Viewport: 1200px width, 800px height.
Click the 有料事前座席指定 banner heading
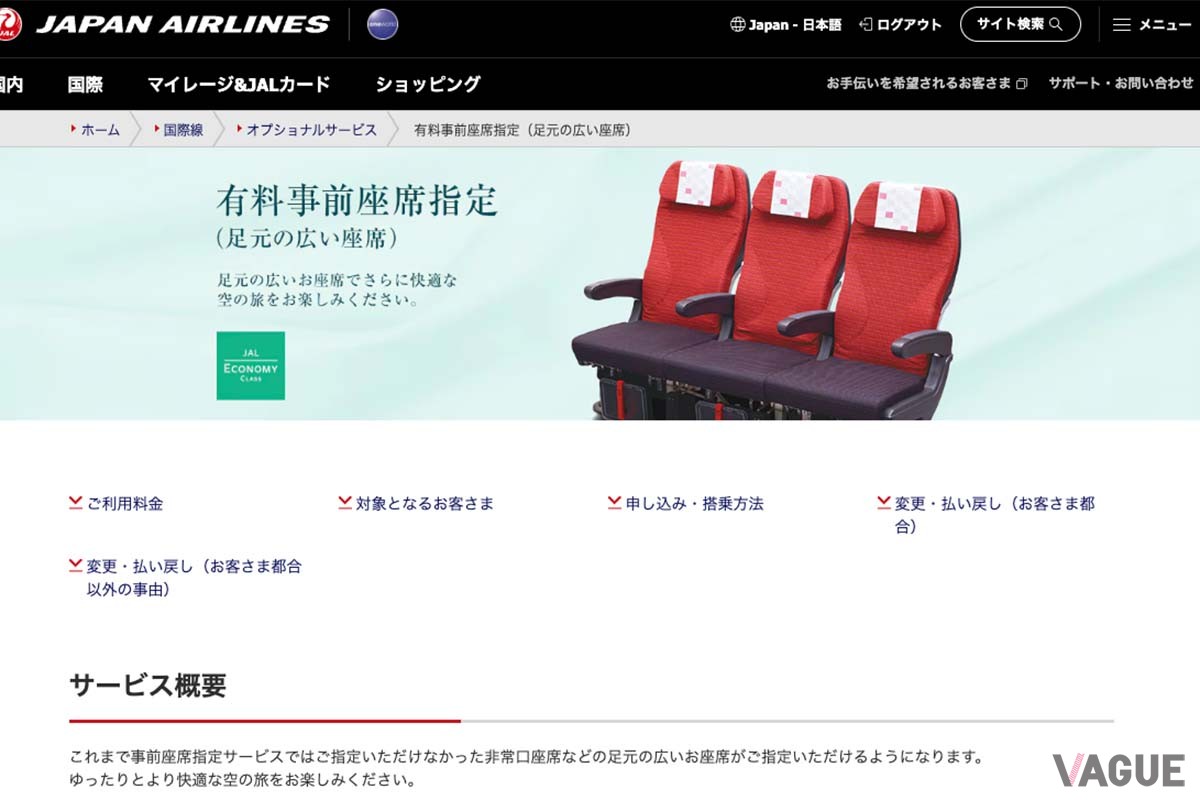(x=357, y=200)
